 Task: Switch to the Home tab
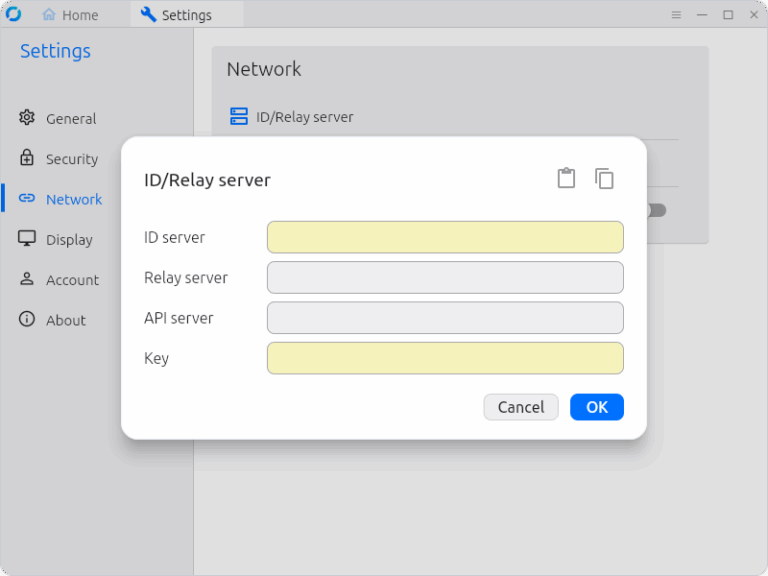(x=70, y=15)
